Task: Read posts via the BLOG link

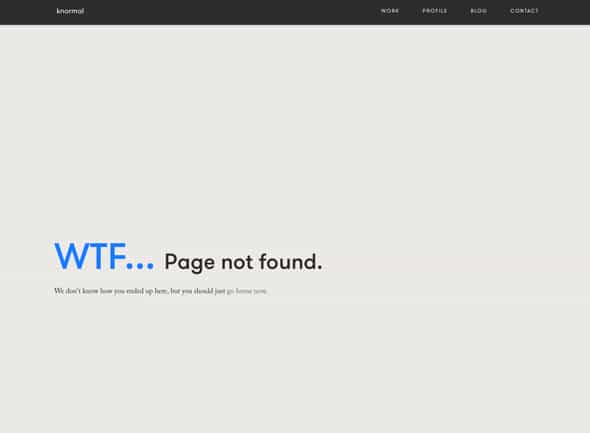Action: 479,11
